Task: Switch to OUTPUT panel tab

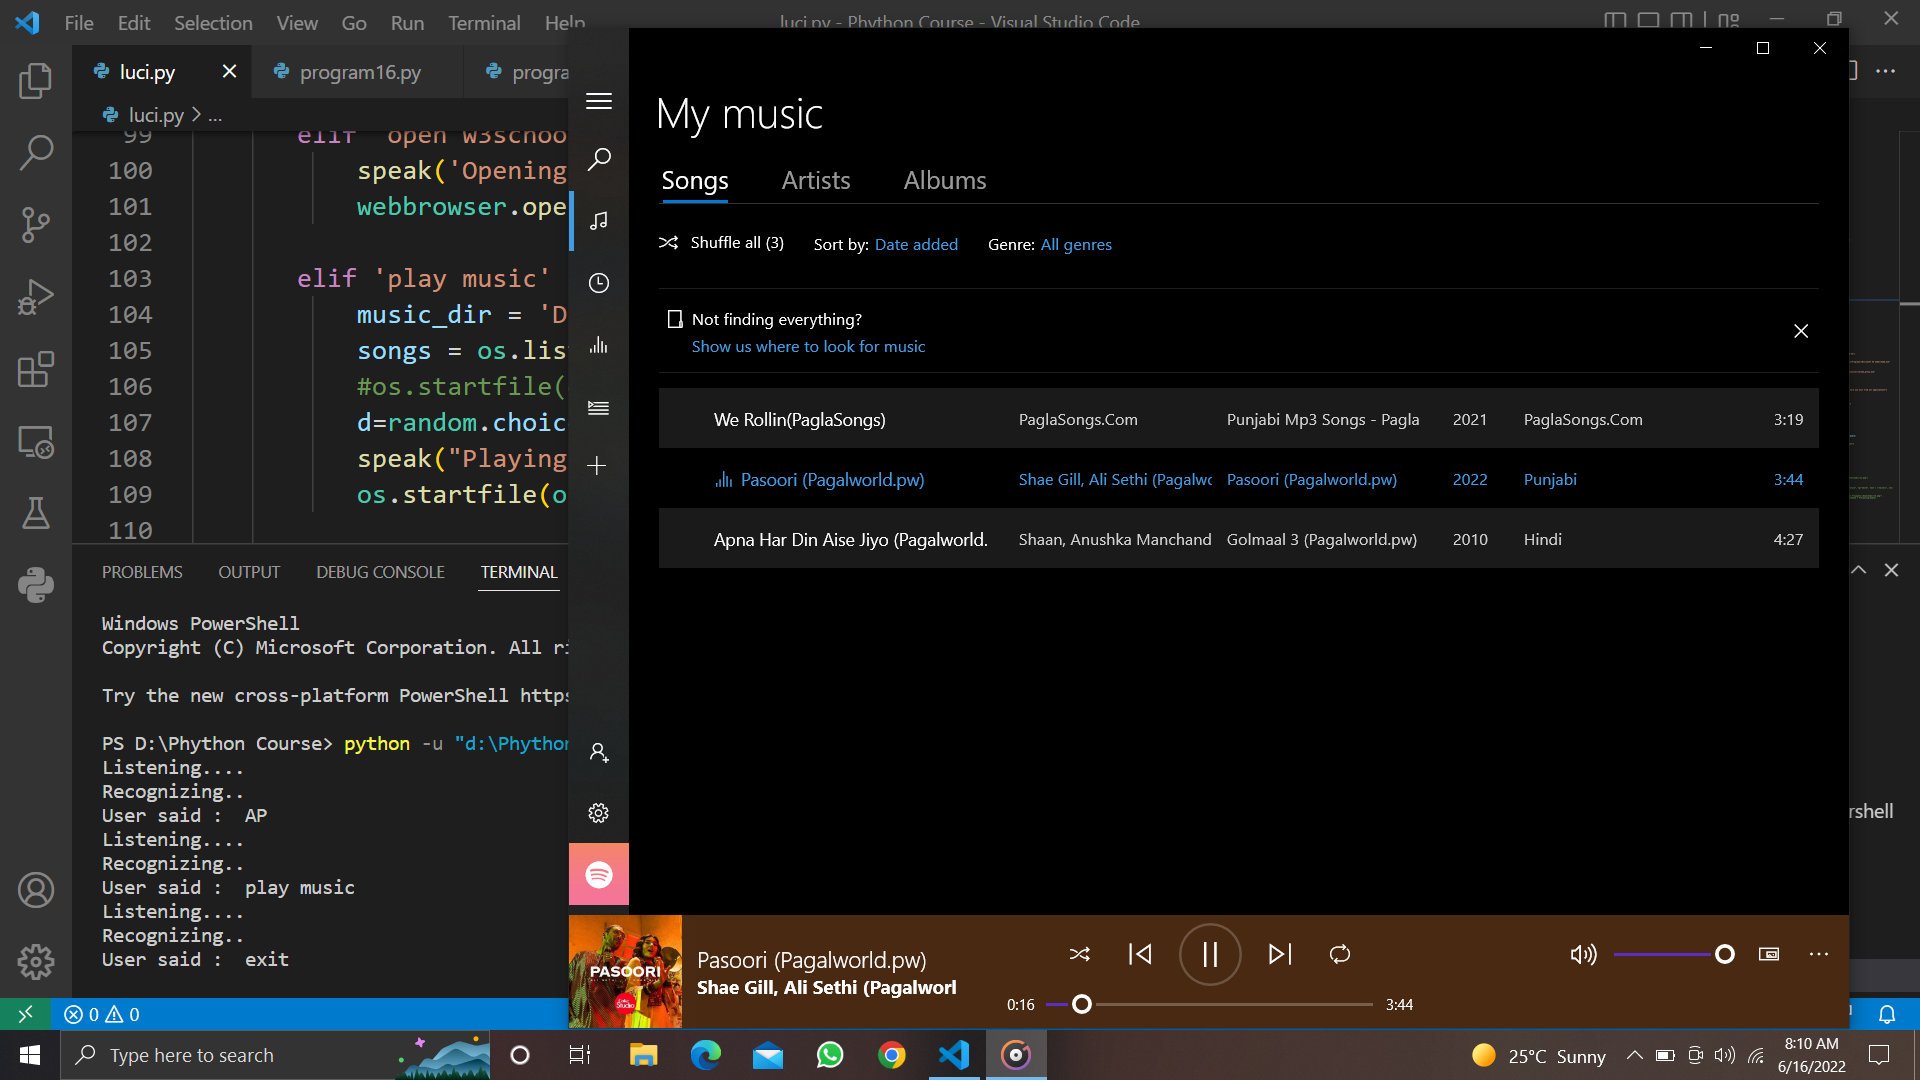Action: [x=249, y=572]
